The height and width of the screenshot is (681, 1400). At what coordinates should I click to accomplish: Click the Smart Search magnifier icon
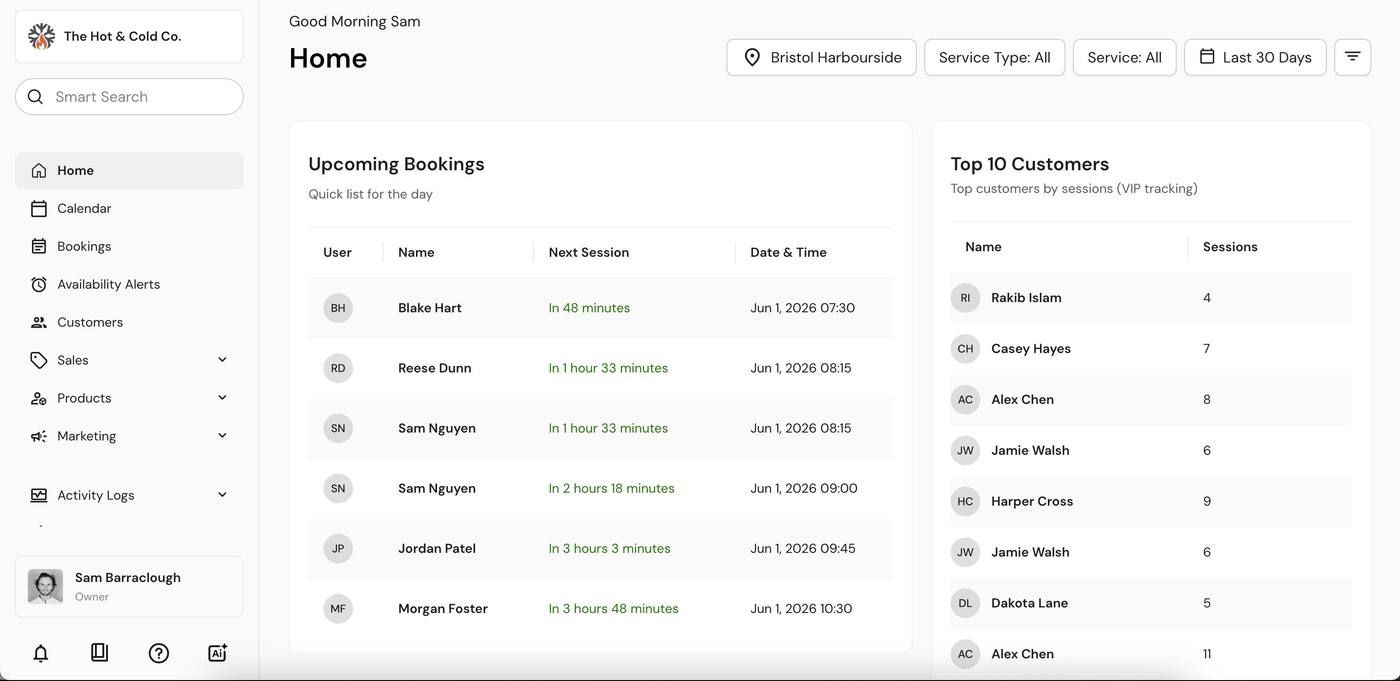(35, 97)
